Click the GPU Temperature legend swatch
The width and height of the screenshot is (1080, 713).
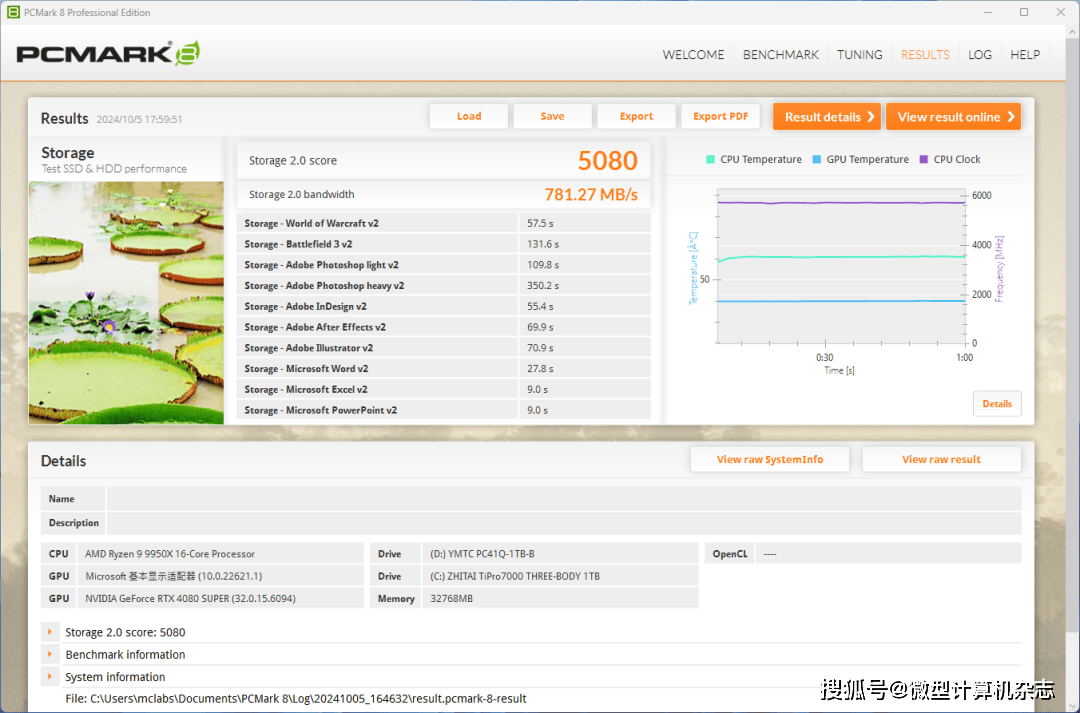click(x=816, y=159)
